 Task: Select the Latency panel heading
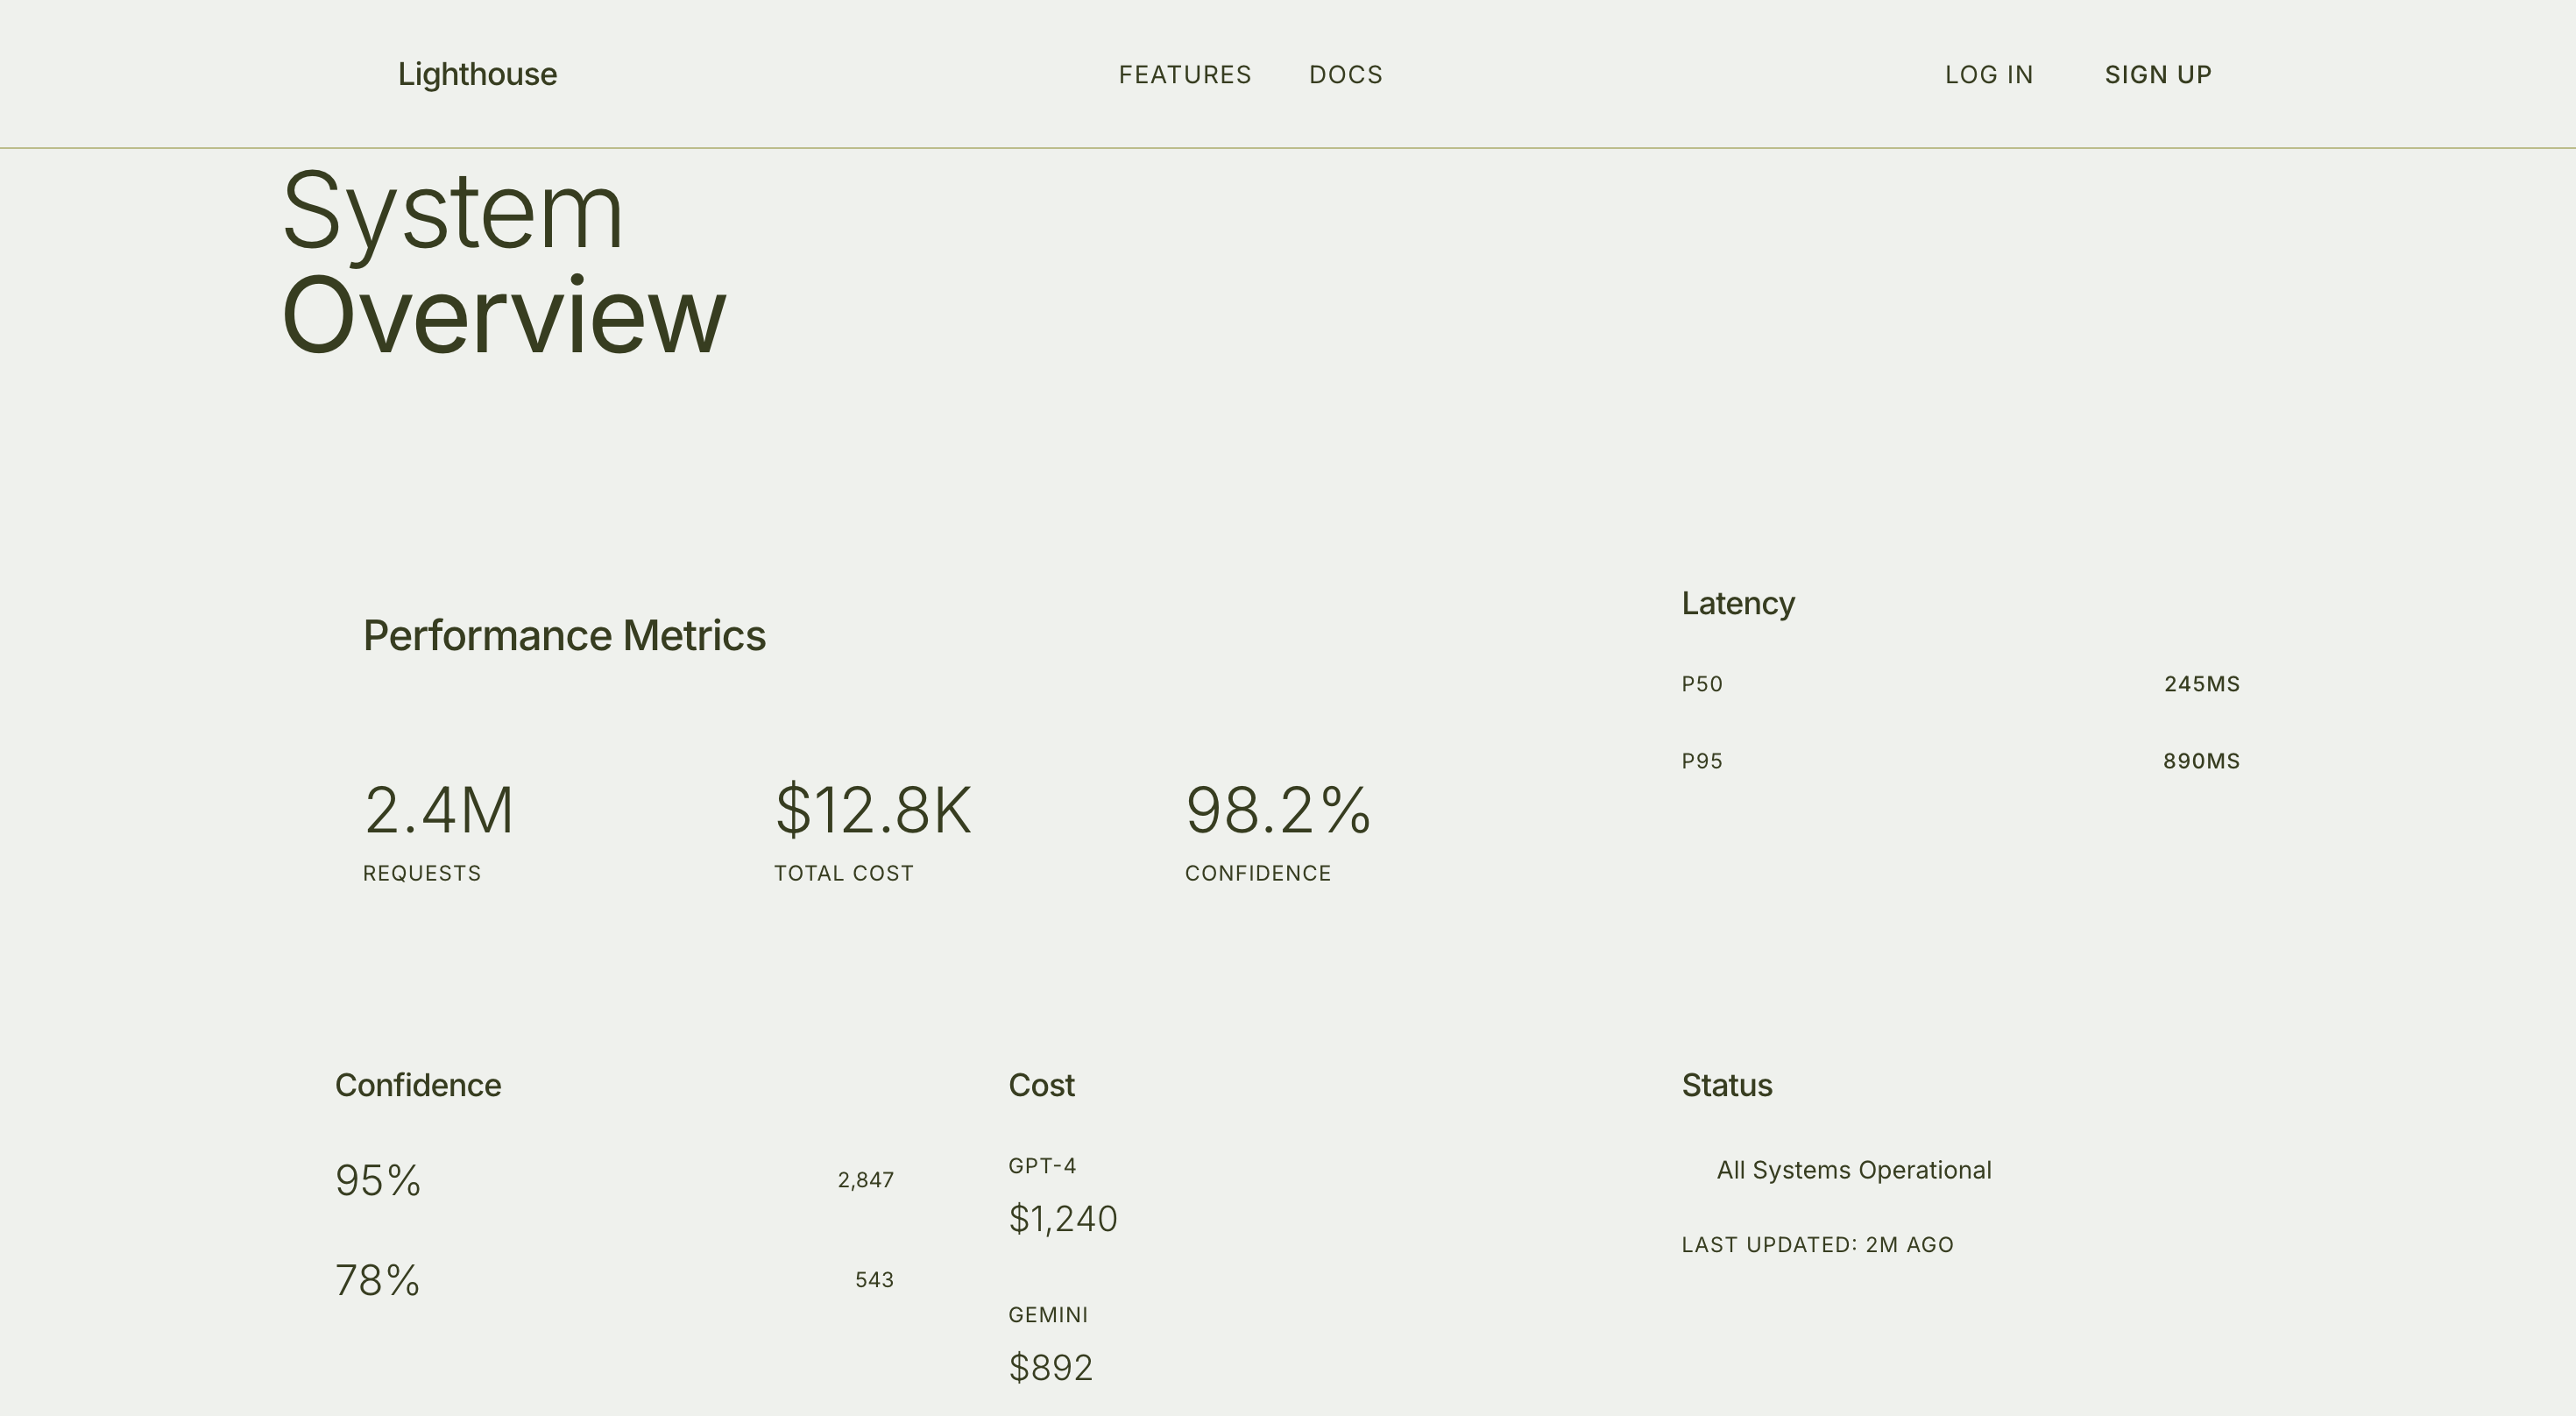1737,603
